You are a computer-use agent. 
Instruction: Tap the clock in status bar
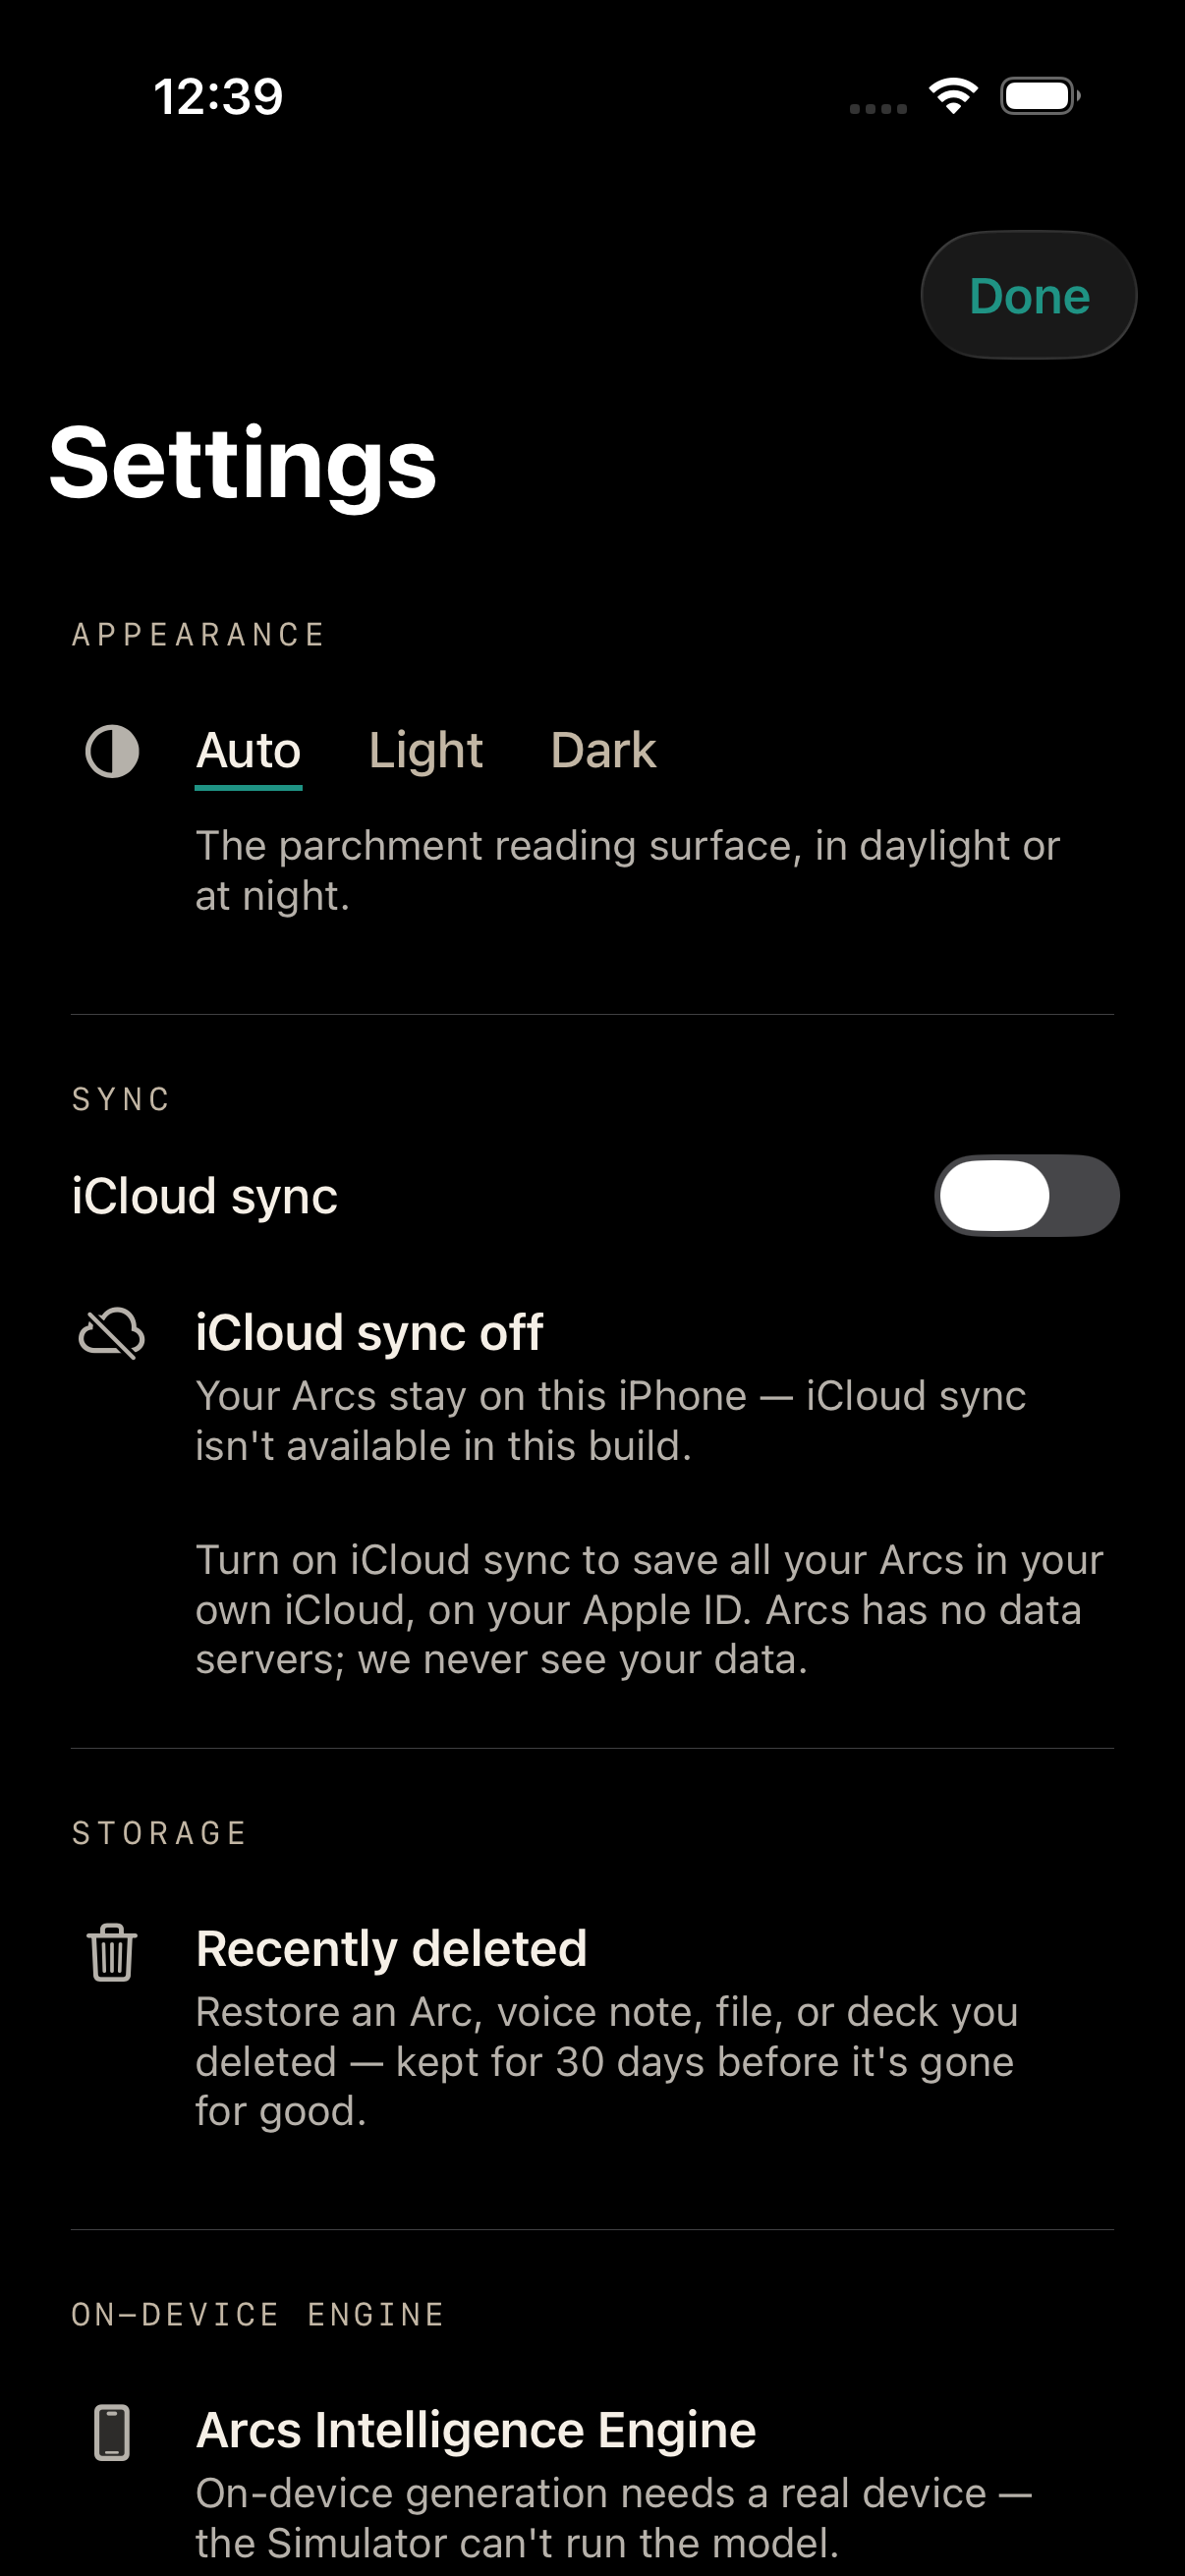click(218, 97)
